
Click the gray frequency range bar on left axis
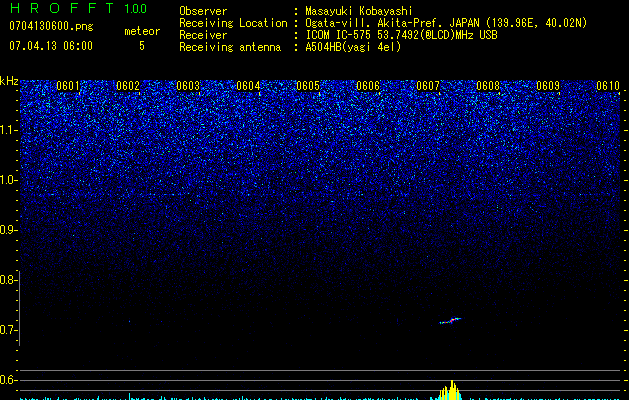[19, 308]
